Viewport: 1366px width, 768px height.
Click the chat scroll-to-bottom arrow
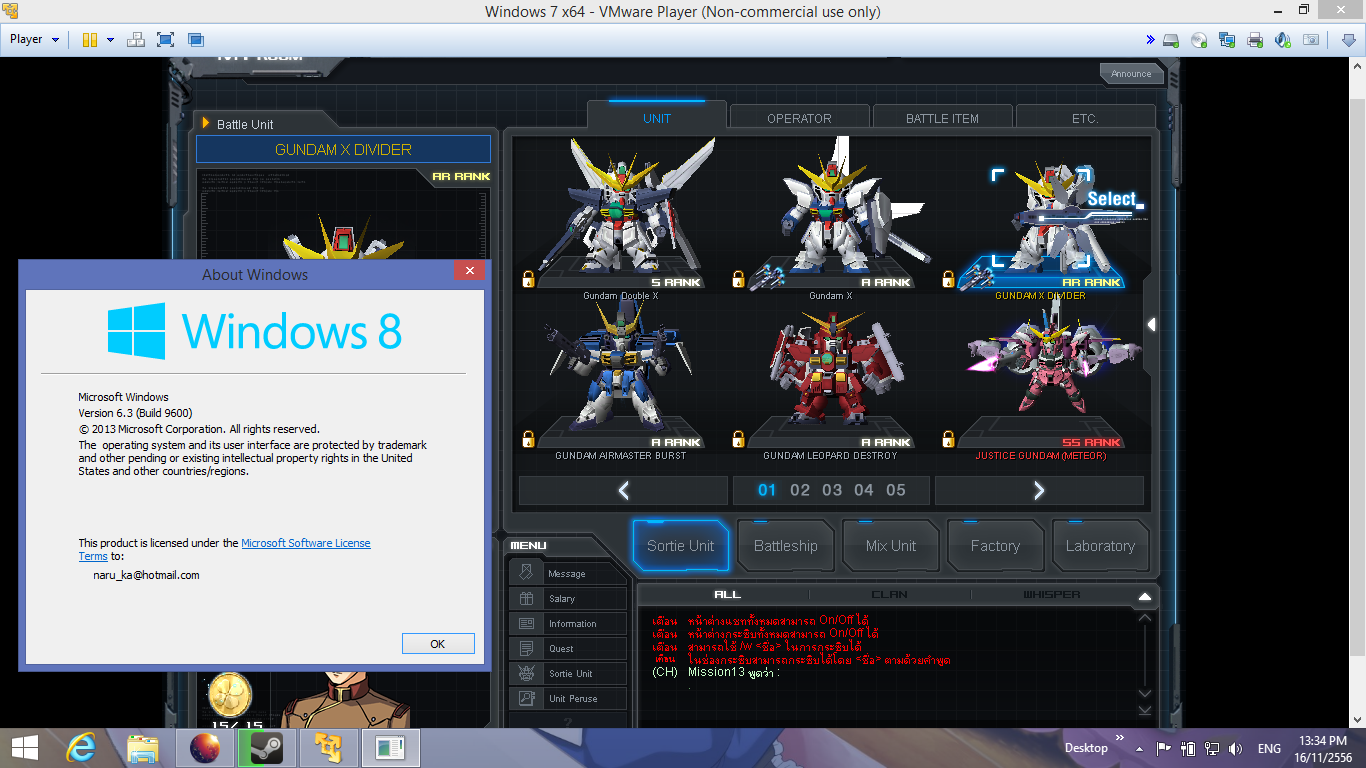pos(1145,710)
